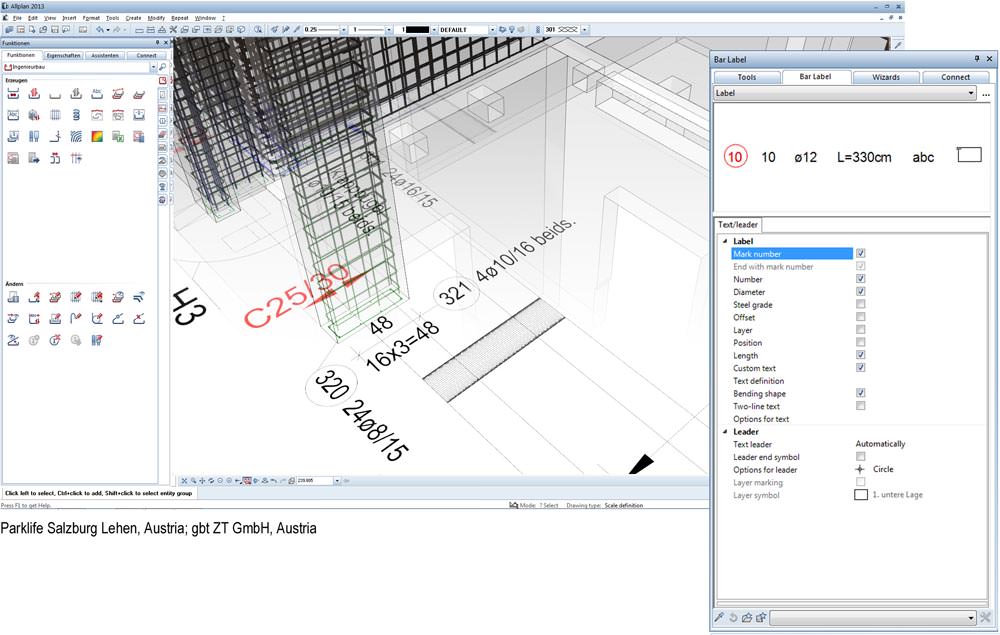Screen dimensions: 1000x635
Task: Click the magnifier icon next to Ingenieurbau
Action: (163, 67)
